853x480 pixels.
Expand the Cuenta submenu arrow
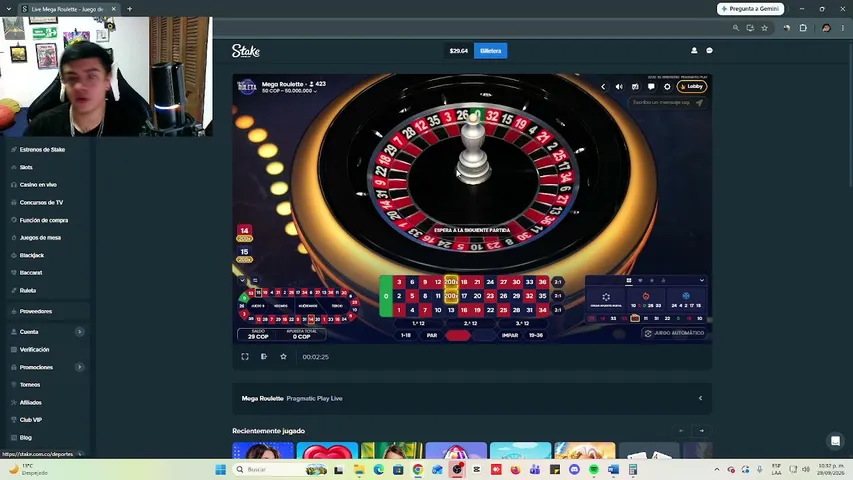coord(79,331)
